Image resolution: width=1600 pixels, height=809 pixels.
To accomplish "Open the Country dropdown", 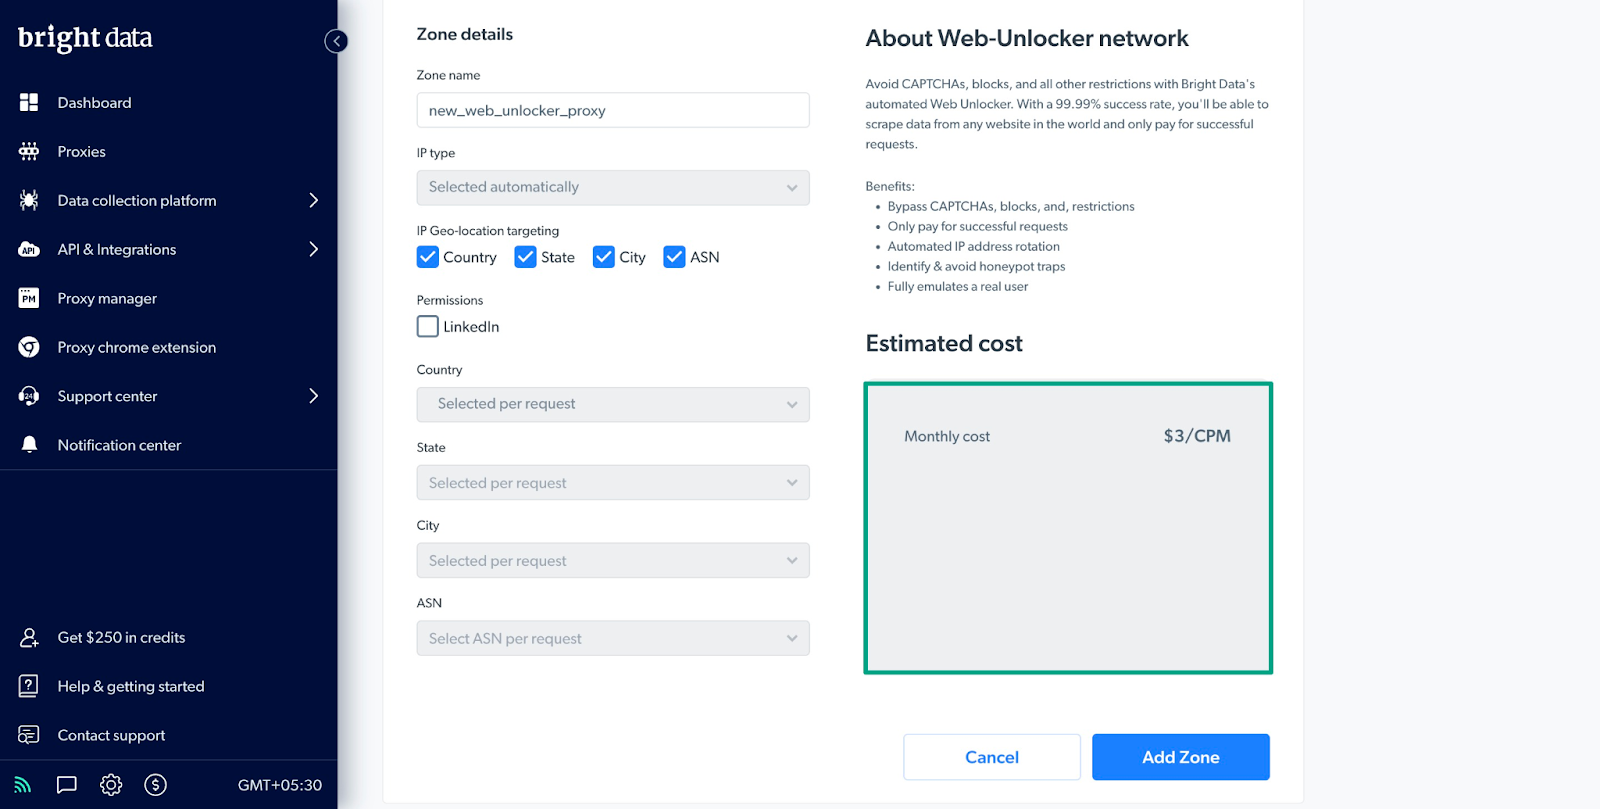I will 612,404.
